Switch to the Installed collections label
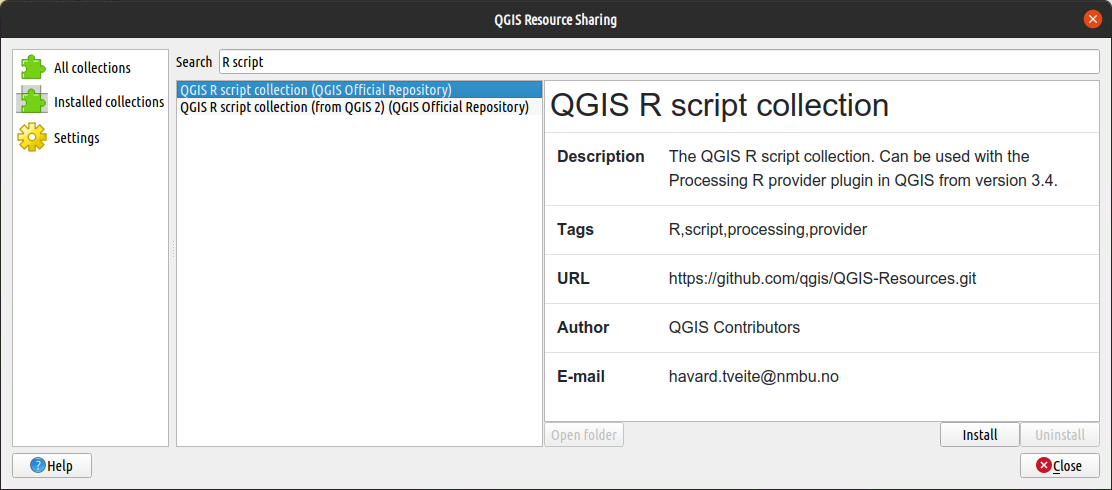 pos(109,102)
